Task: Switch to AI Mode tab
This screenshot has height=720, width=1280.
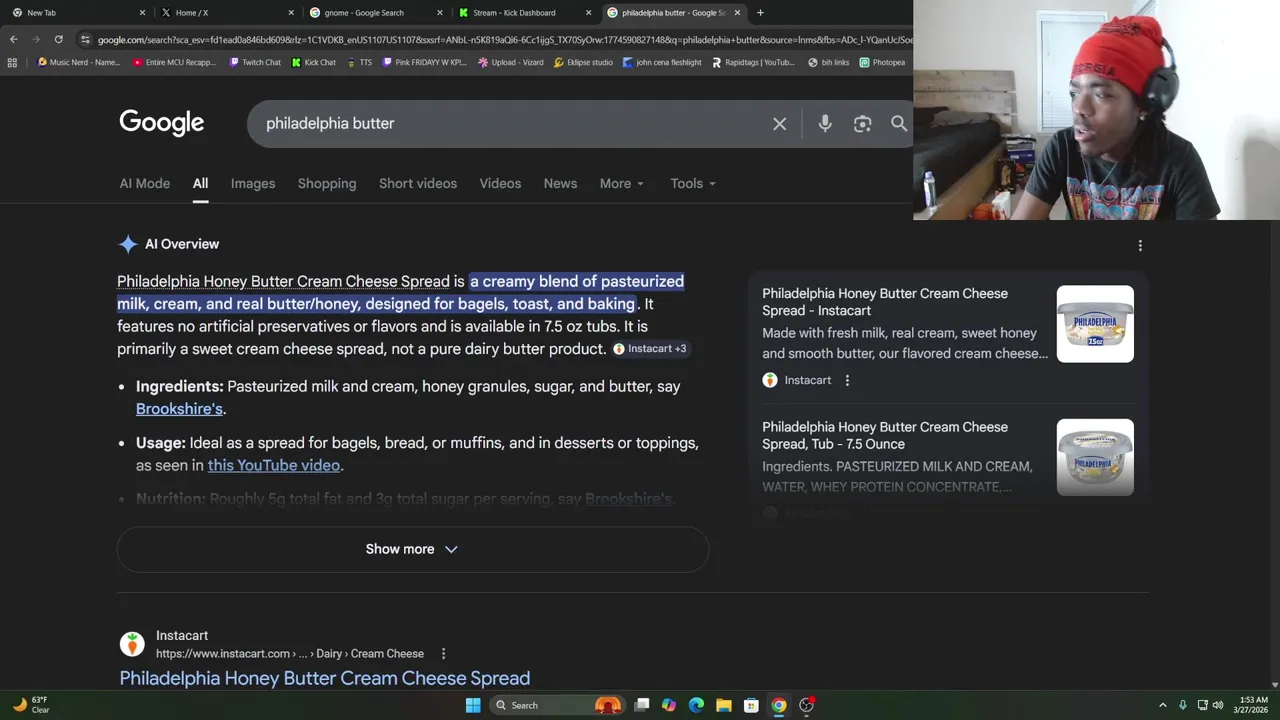Action: [145, 184]
